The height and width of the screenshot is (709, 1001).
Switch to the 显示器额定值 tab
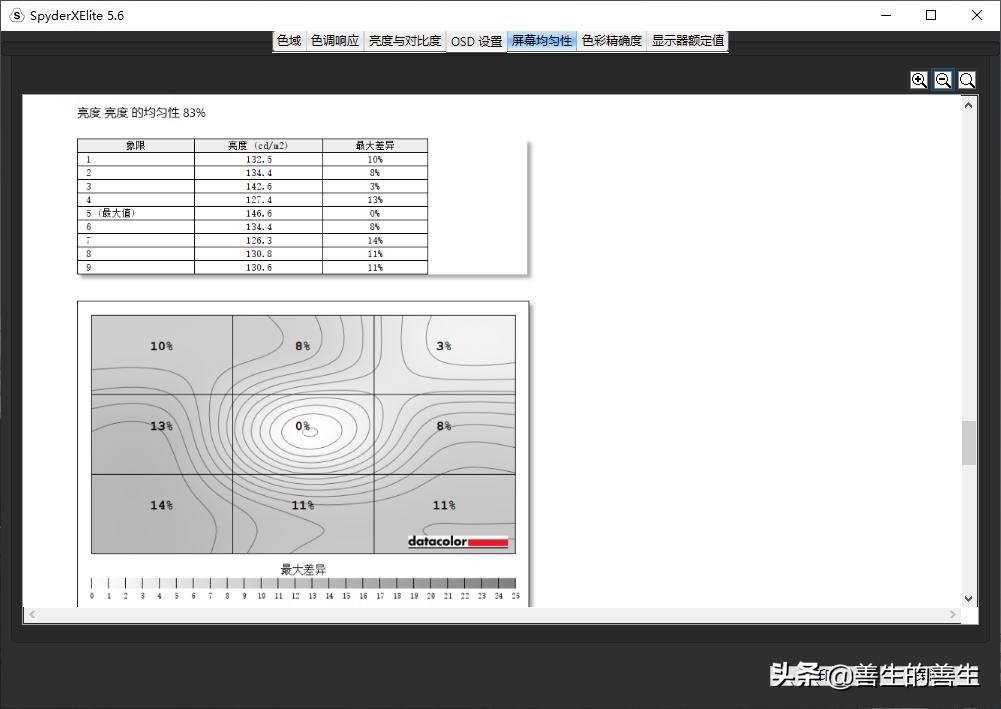[x=688, y=41]
